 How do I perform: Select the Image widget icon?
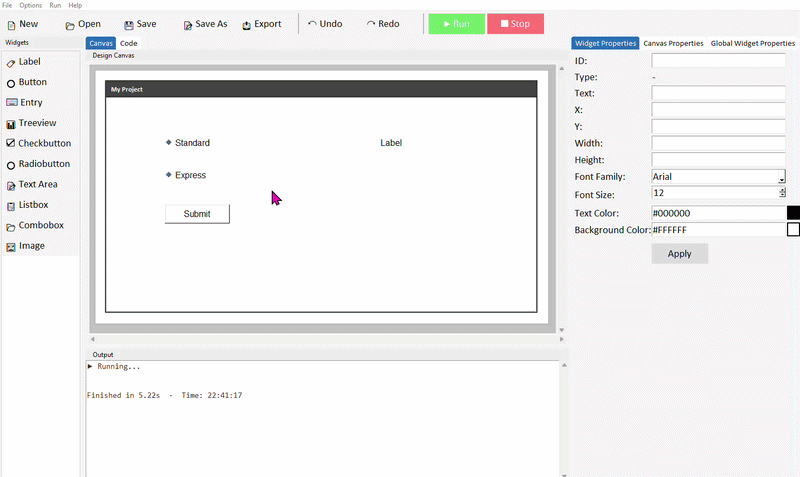[x=11, y=247]
